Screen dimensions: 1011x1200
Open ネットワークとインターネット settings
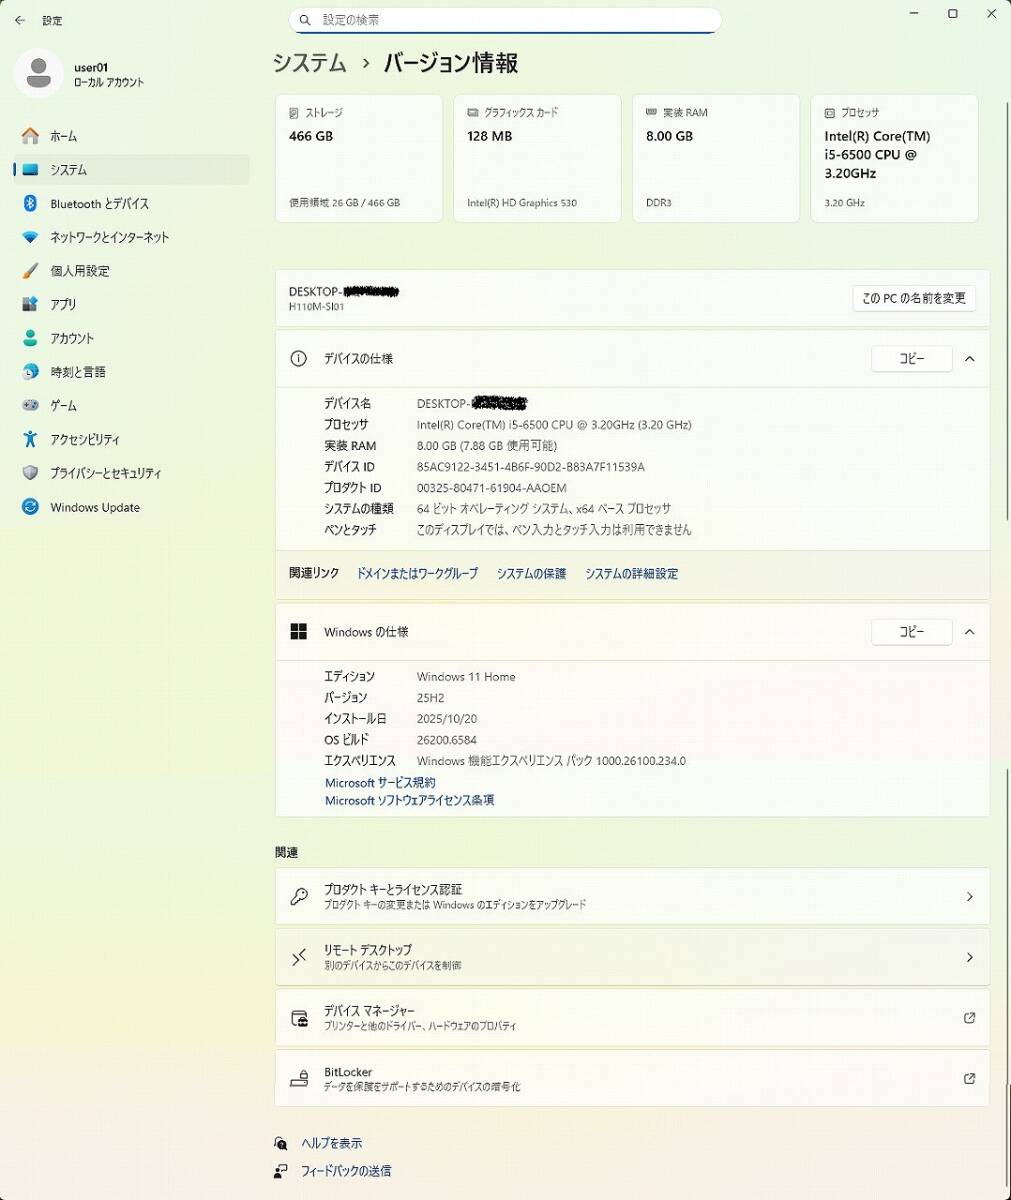[x=131, y=237]
